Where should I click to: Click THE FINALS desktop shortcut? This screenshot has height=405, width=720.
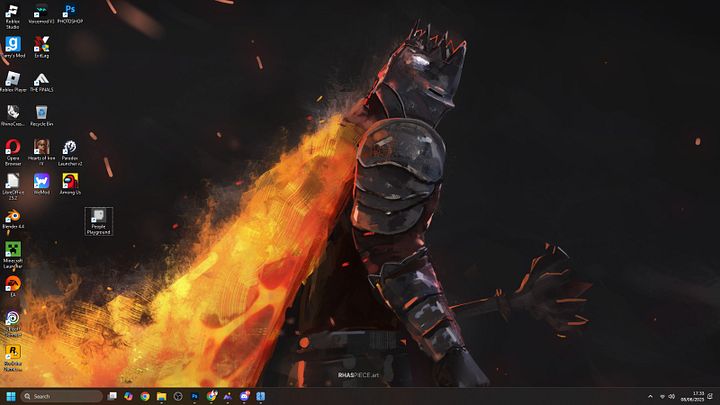pos(41,82)
